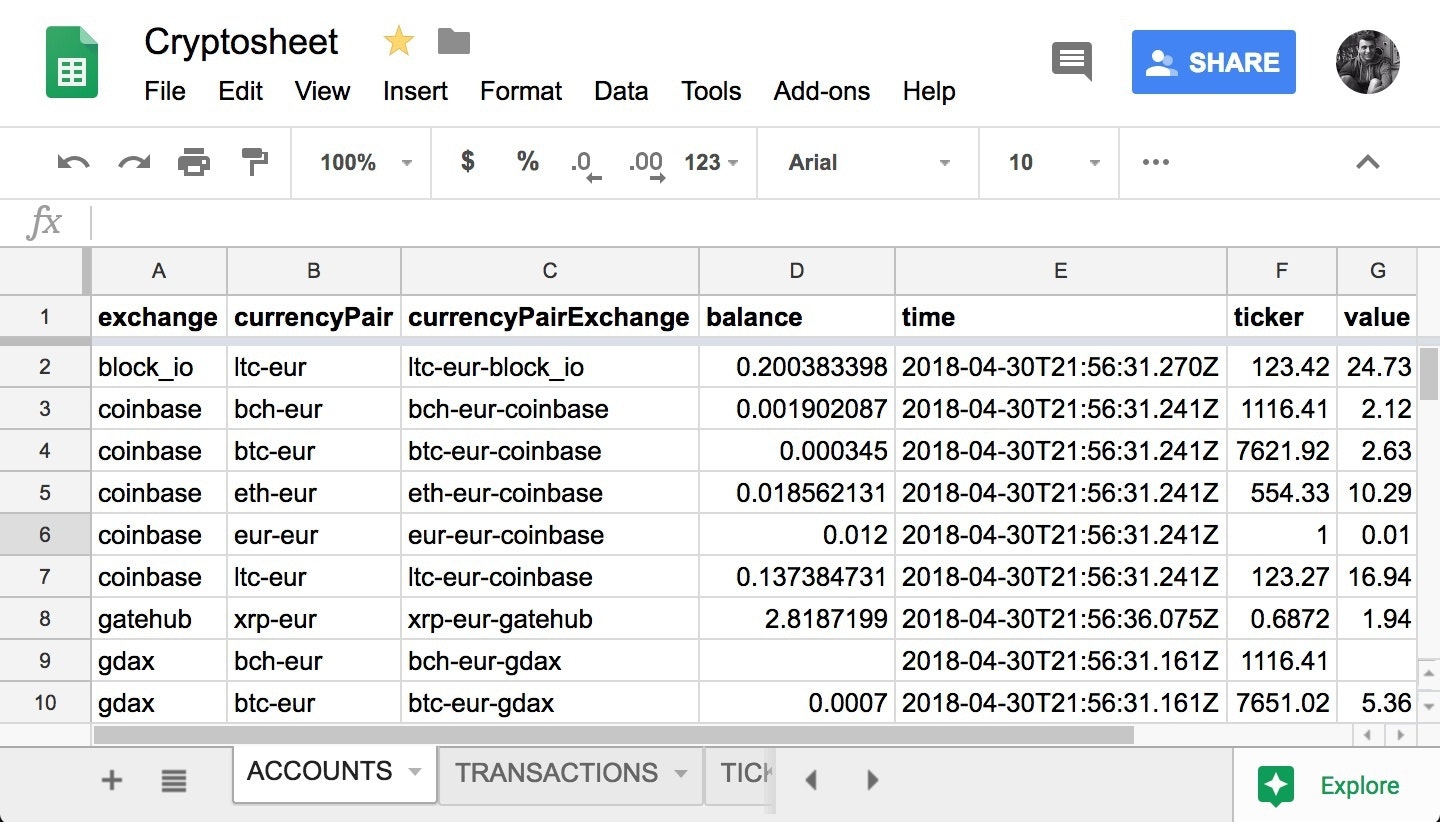1440x822 pixels.
Task: Open the ACCOUNTS sheet tab dropdown arrow
Action: (x=415, y=771)
